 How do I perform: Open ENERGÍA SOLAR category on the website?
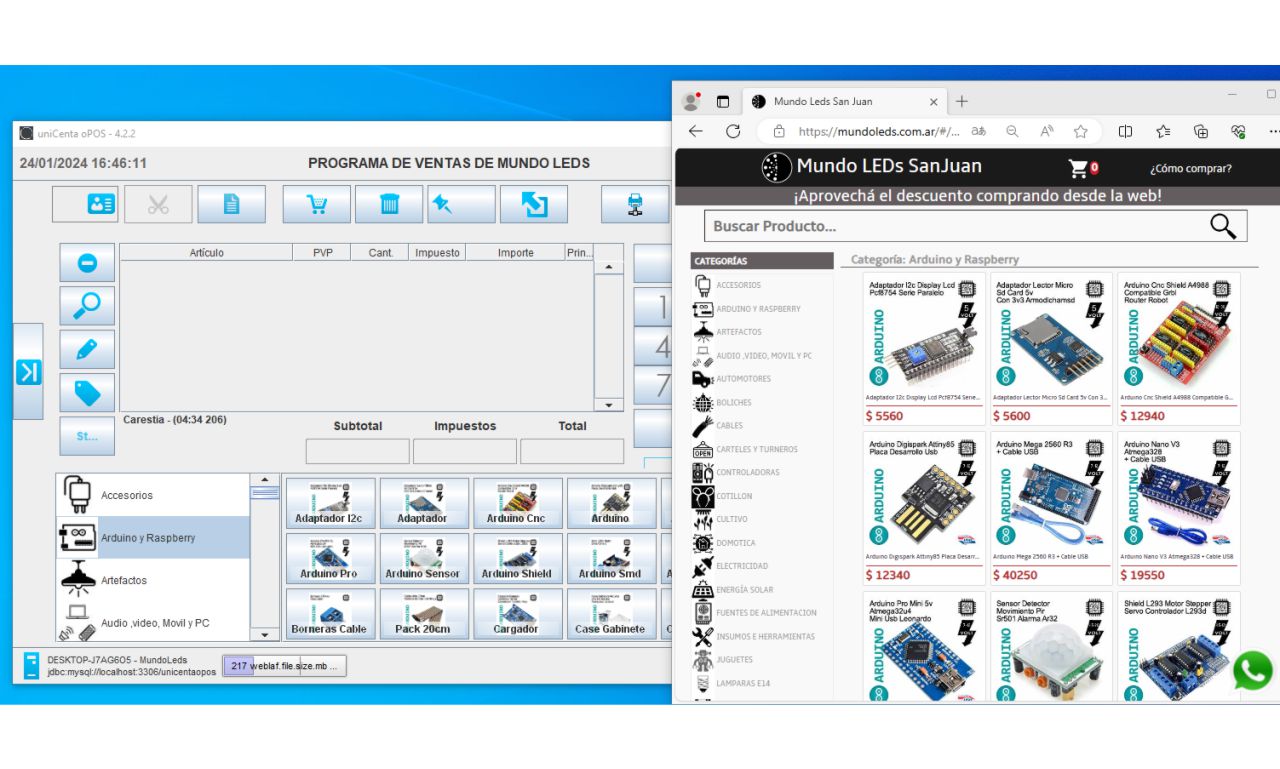(x=743, y=590)
